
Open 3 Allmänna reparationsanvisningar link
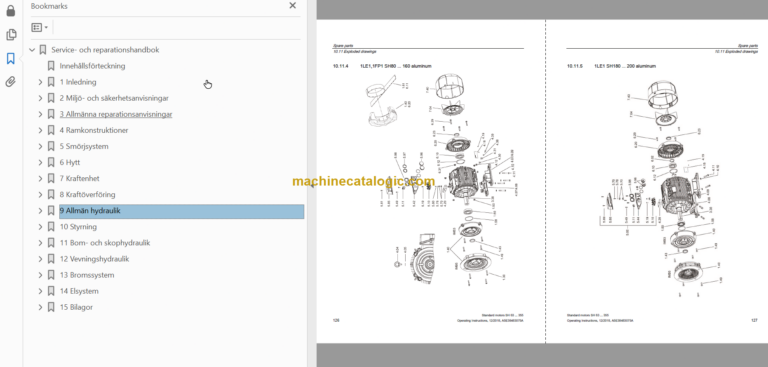click(116, 114)
